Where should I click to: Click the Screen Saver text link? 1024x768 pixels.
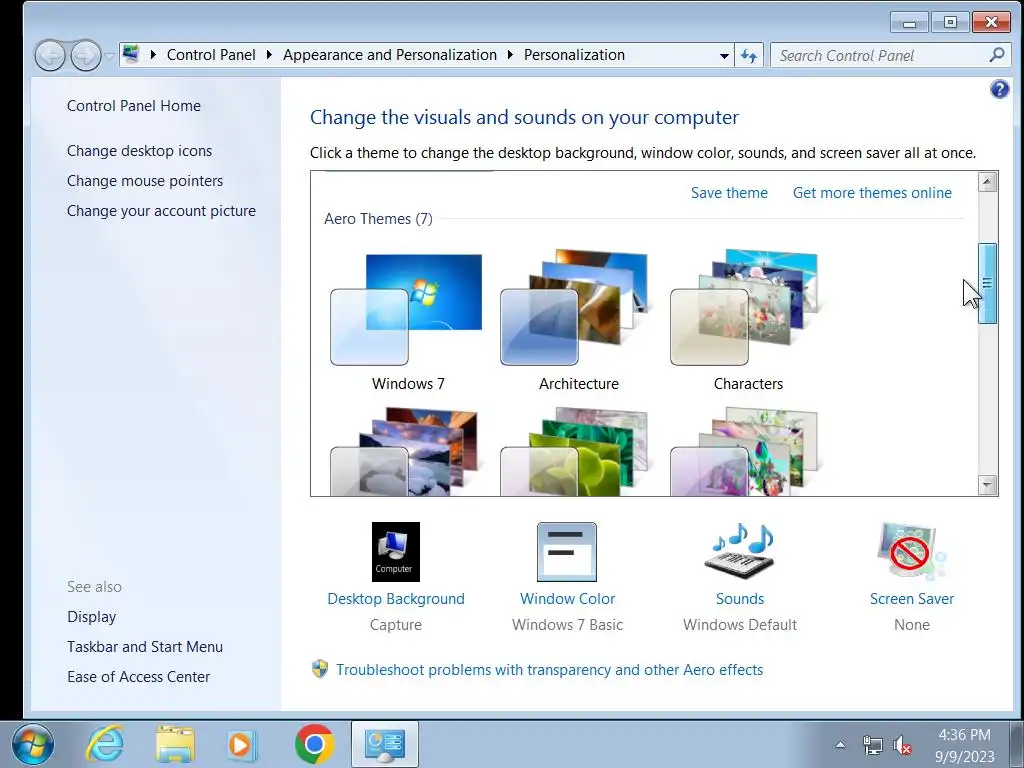(912, 599)
